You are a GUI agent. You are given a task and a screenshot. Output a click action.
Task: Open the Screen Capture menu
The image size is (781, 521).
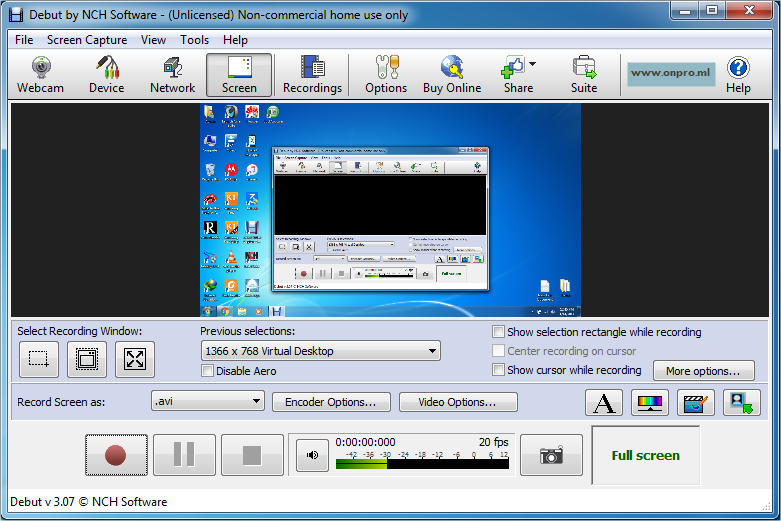click(x=87, y=40)
